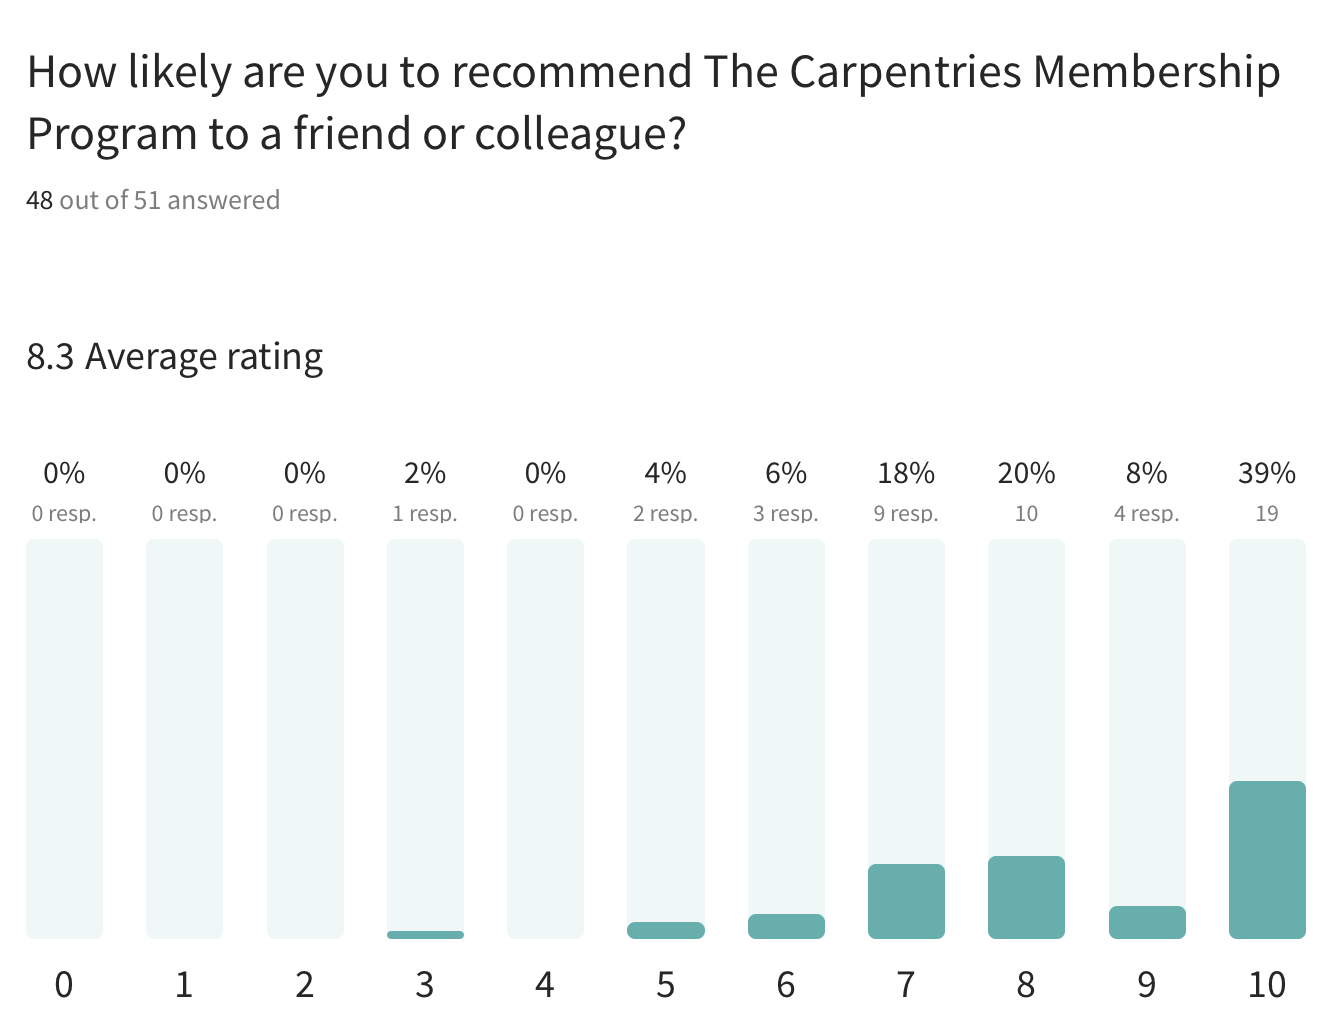Select the filled bar for rating 9
The image size is (1324, 1034).
[1147, 922]
